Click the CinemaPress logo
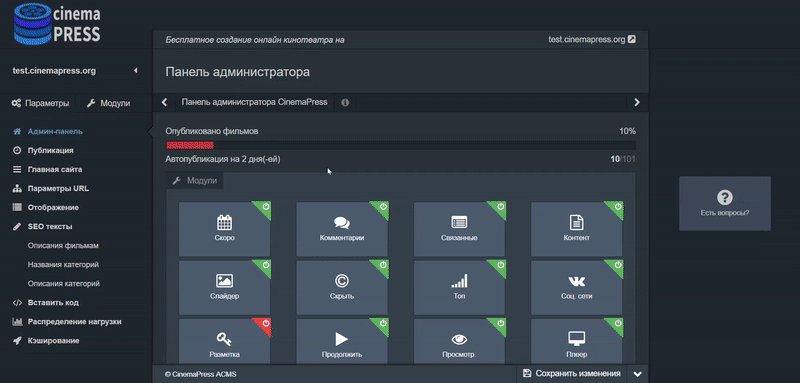Screen dimensions: 800x383 [57, 23]
